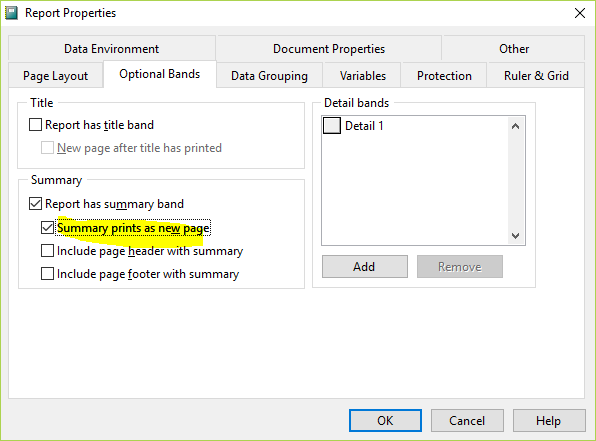Switch to the Variables tab

pos(363,75)
